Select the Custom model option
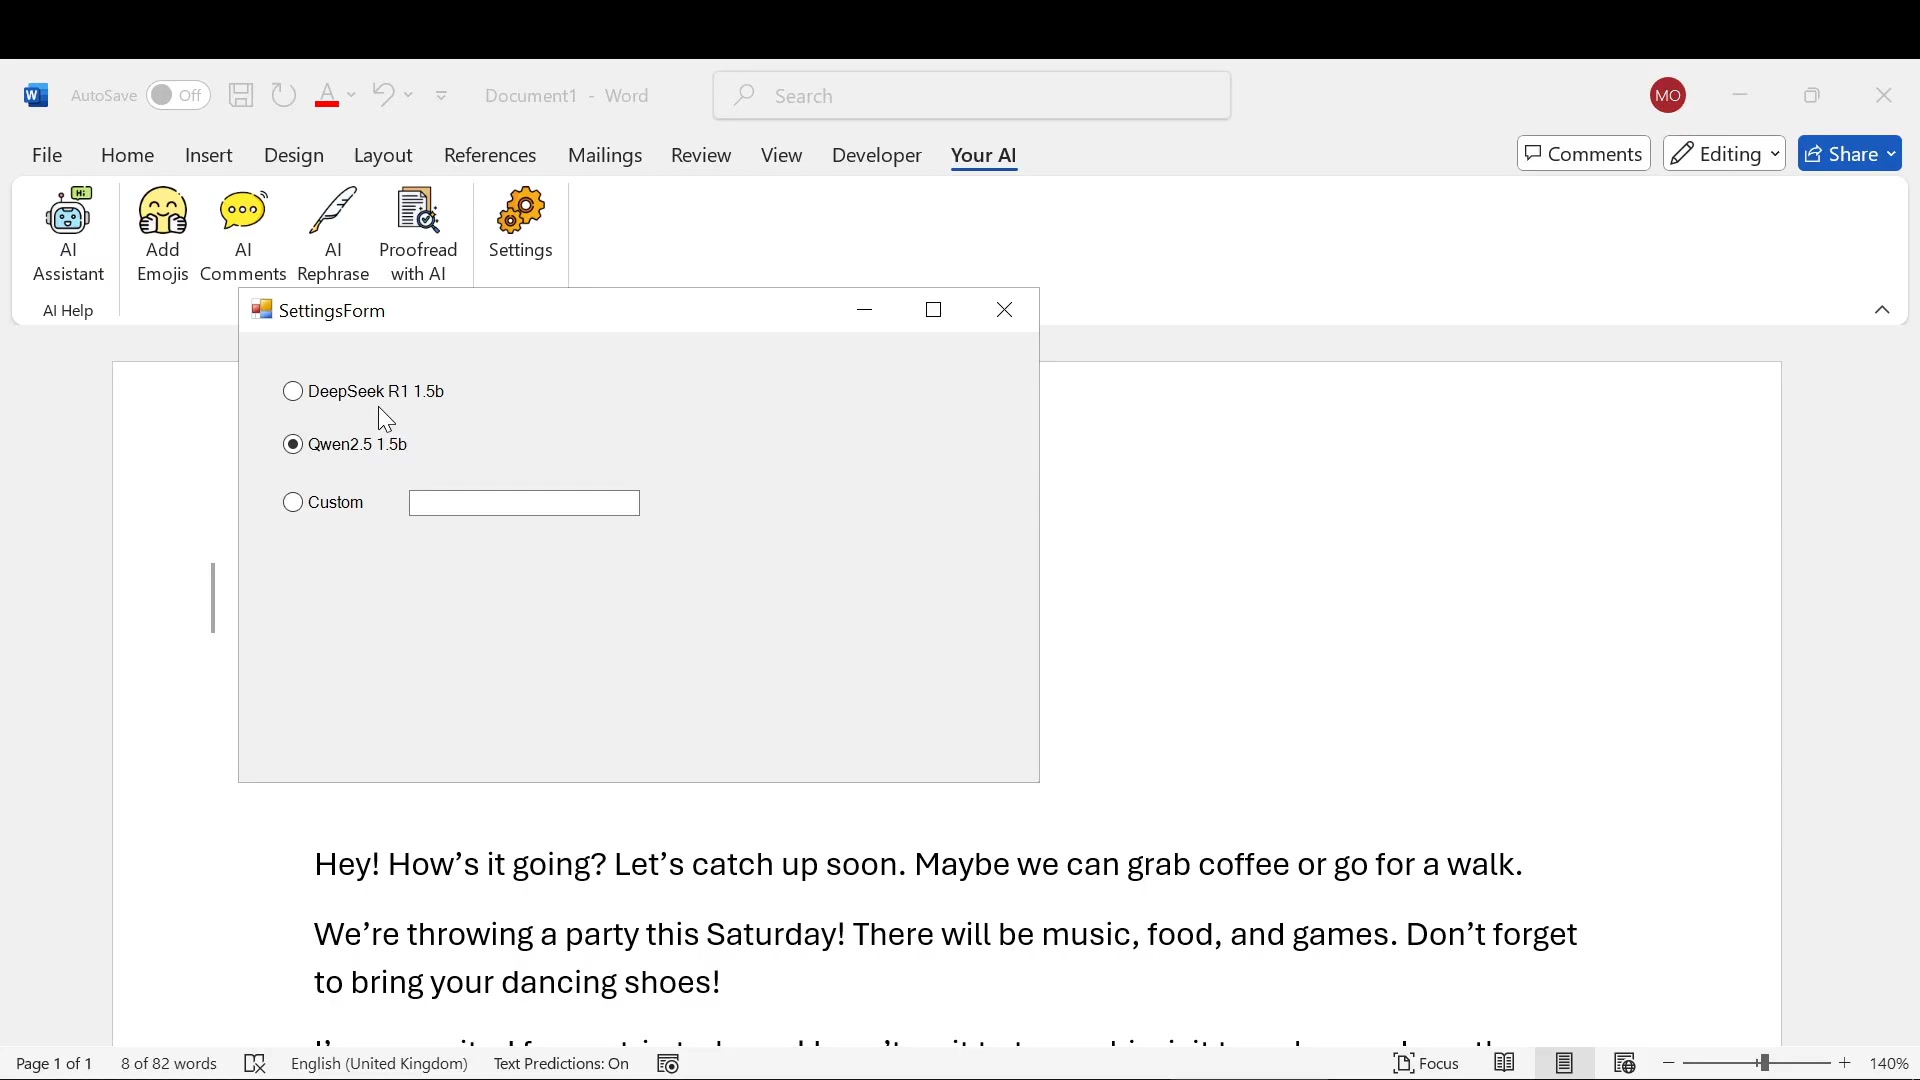1920x1080 pixels. tap(324, 502)
